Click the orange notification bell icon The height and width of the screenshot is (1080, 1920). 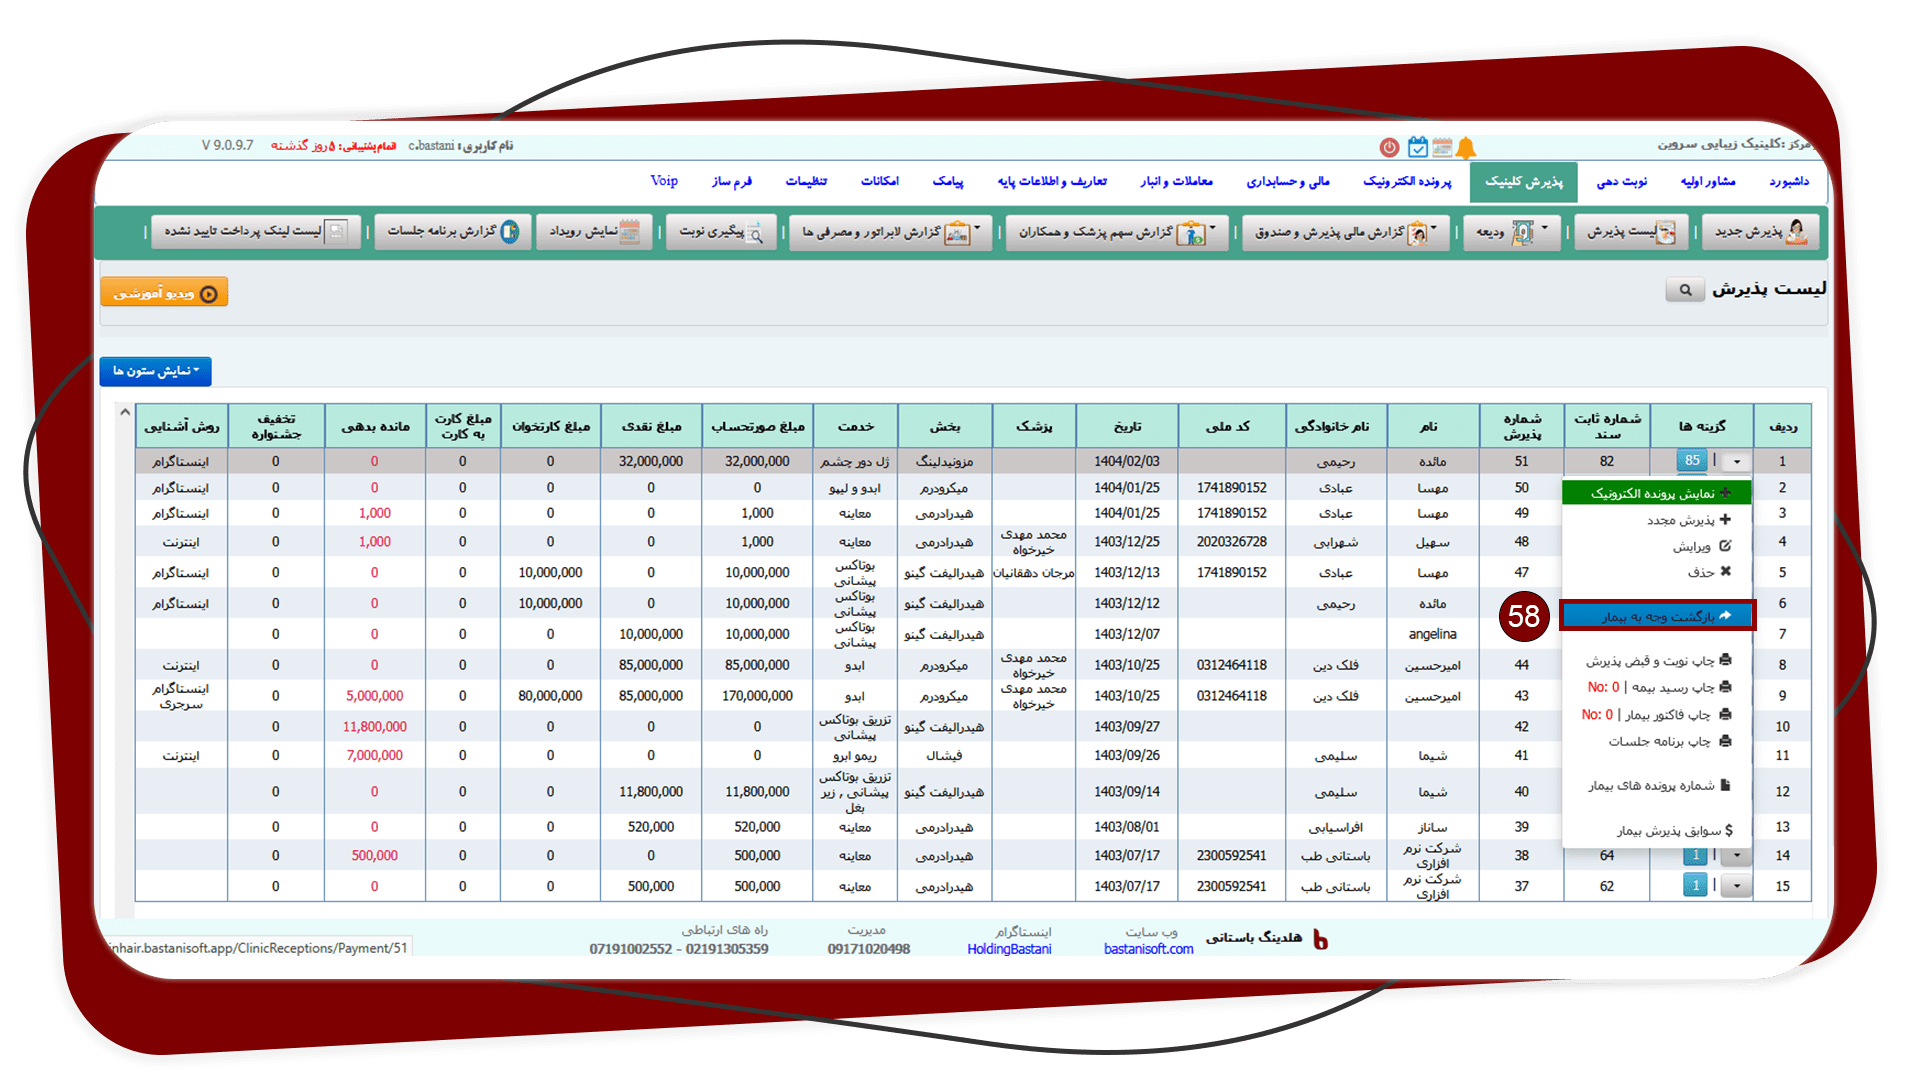point(1466,148)
